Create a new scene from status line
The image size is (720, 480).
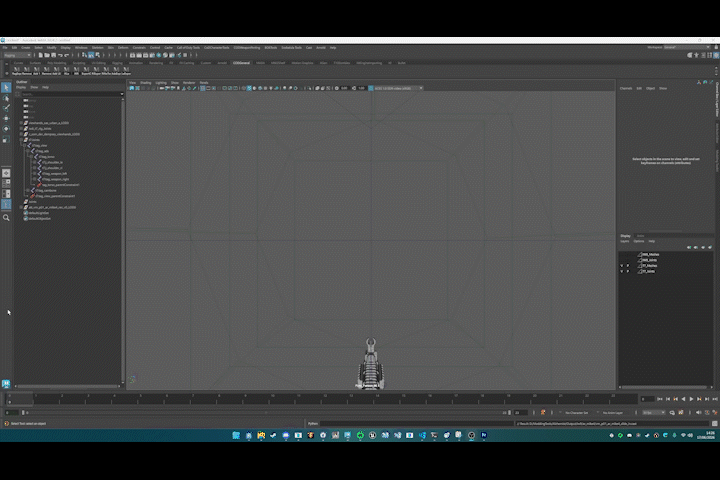pyautogui.click(x=40, y=55)
